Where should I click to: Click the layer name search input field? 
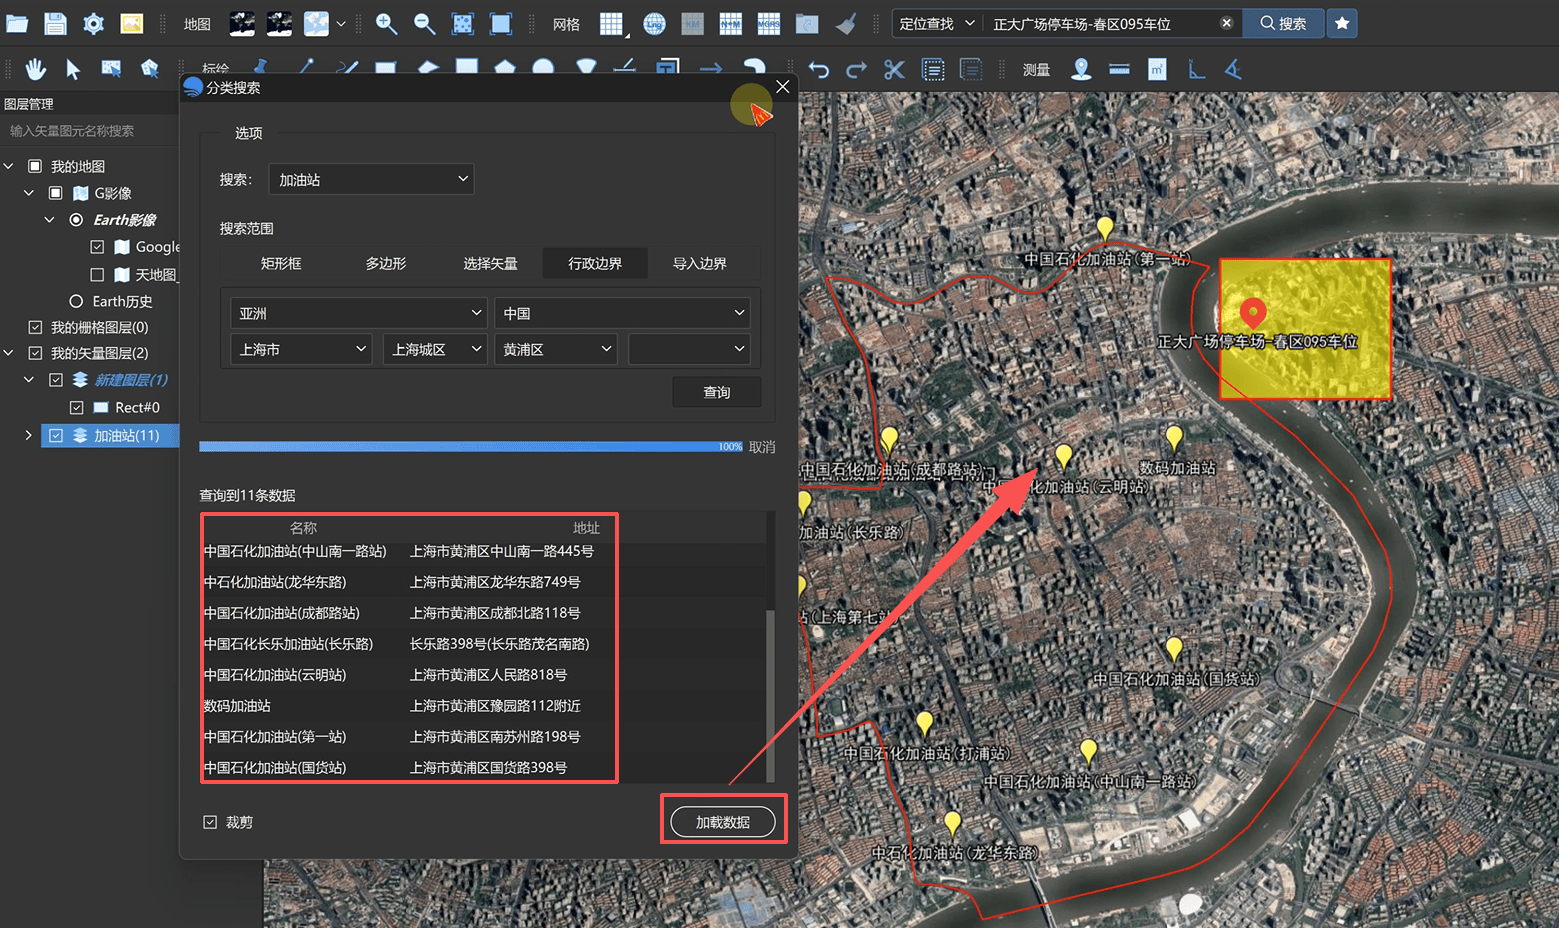point(90,131)
